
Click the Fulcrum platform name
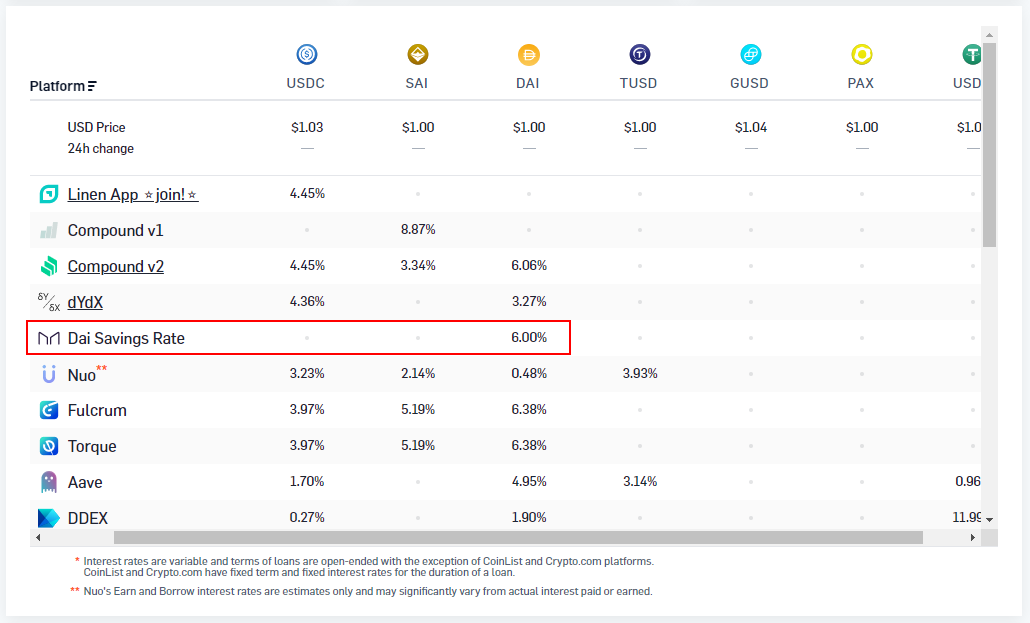coord(97,410)
